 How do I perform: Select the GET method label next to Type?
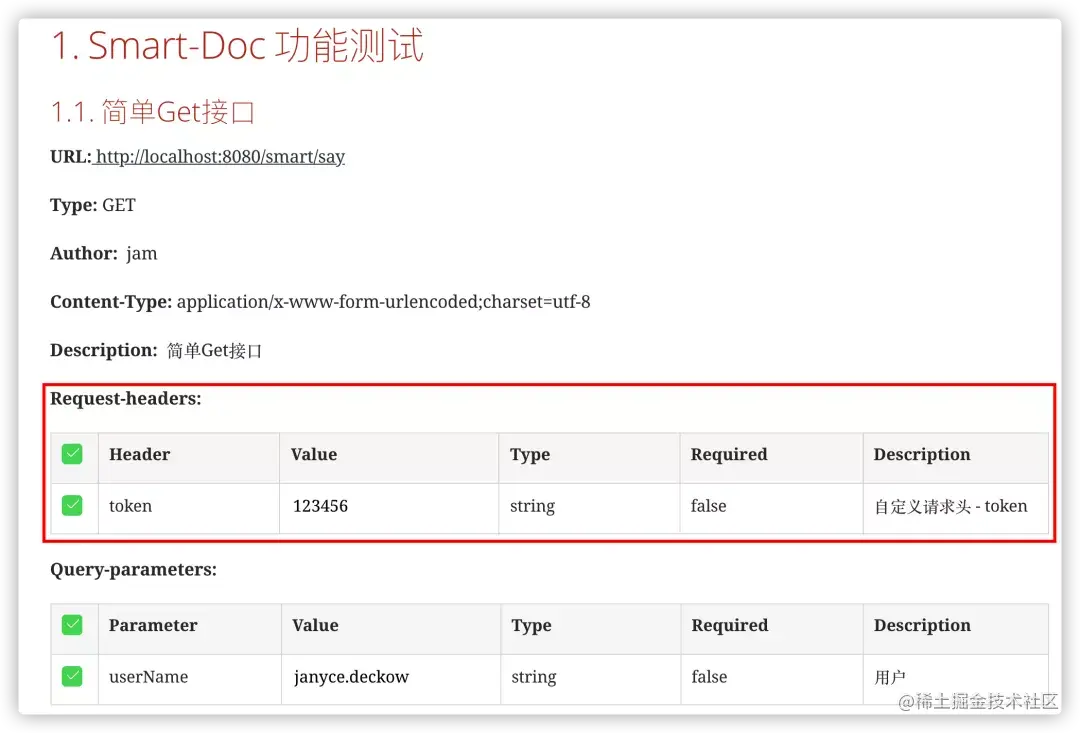coord(119,204)
